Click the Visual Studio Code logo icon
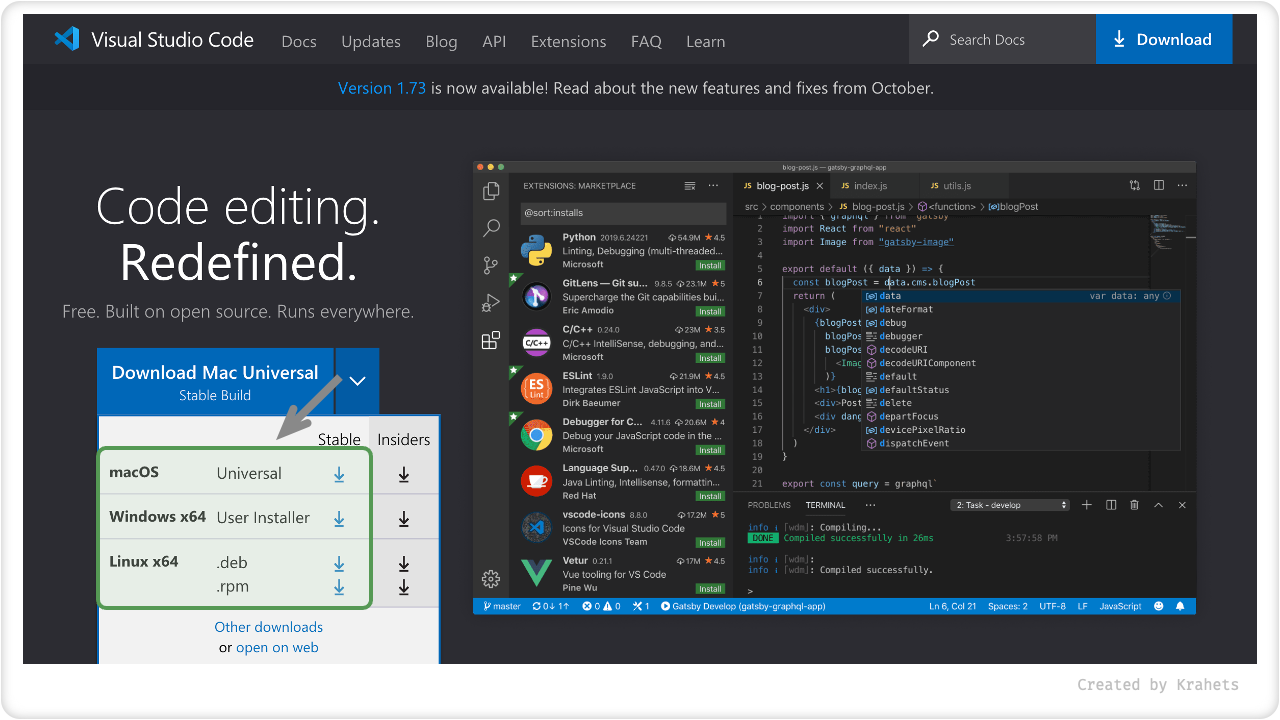 point(67,40)
